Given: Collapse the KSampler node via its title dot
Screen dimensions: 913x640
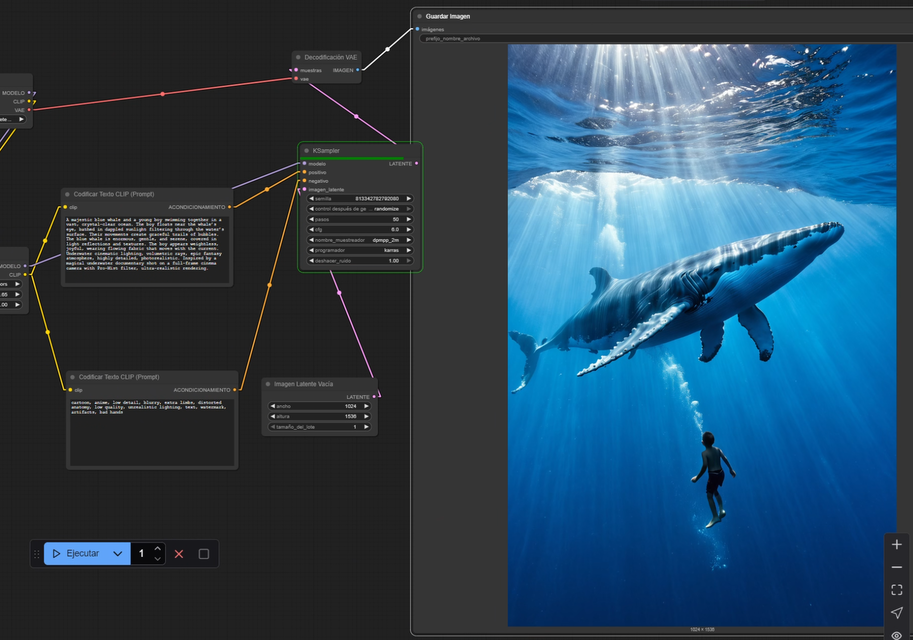Looking at the screenshot, I should (306, 151).
